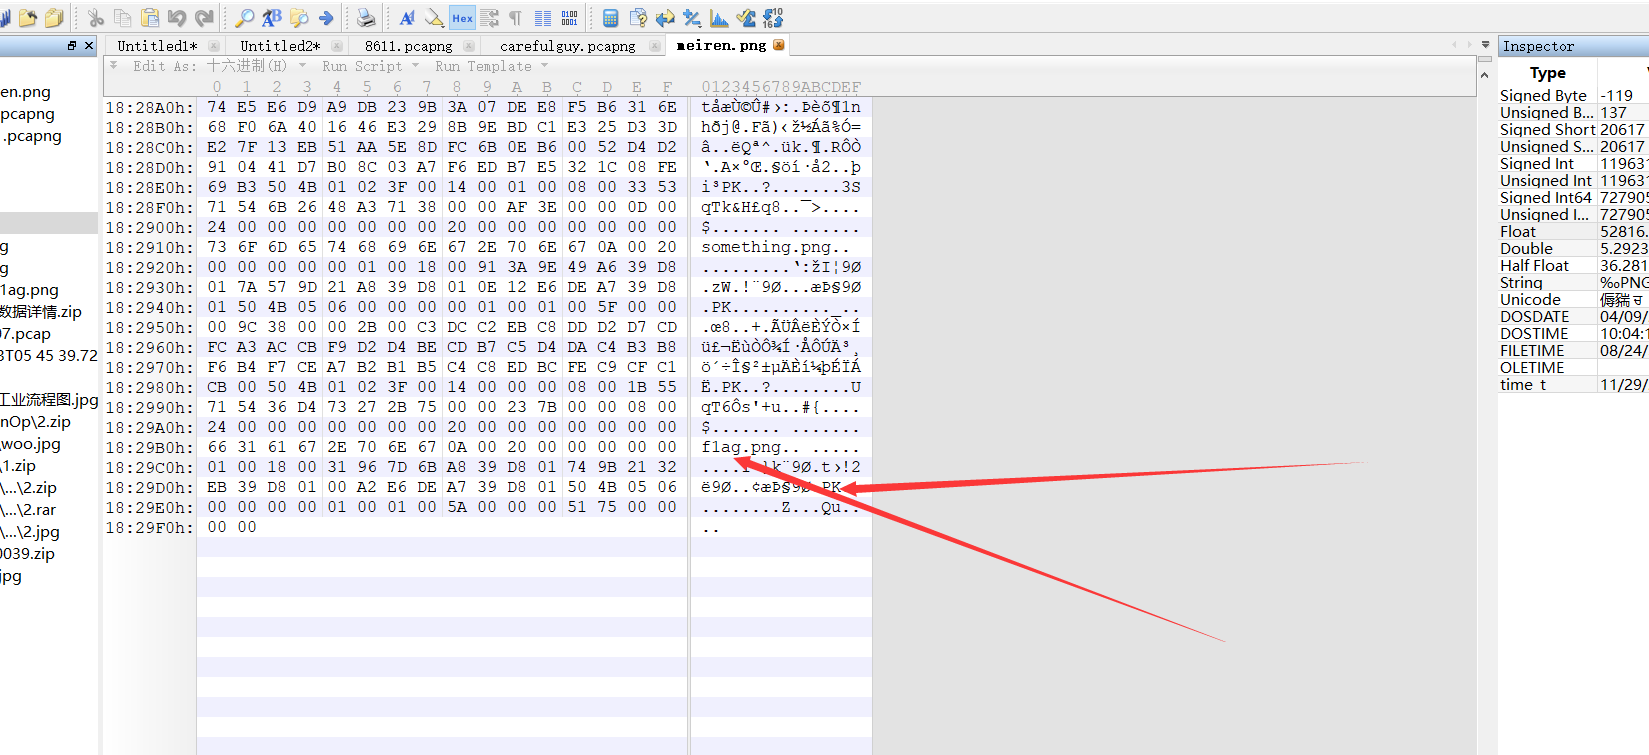Click the tab scroll right arrow
The width and height of the screenshot is (1649, 755).
tap(1468, 45)
